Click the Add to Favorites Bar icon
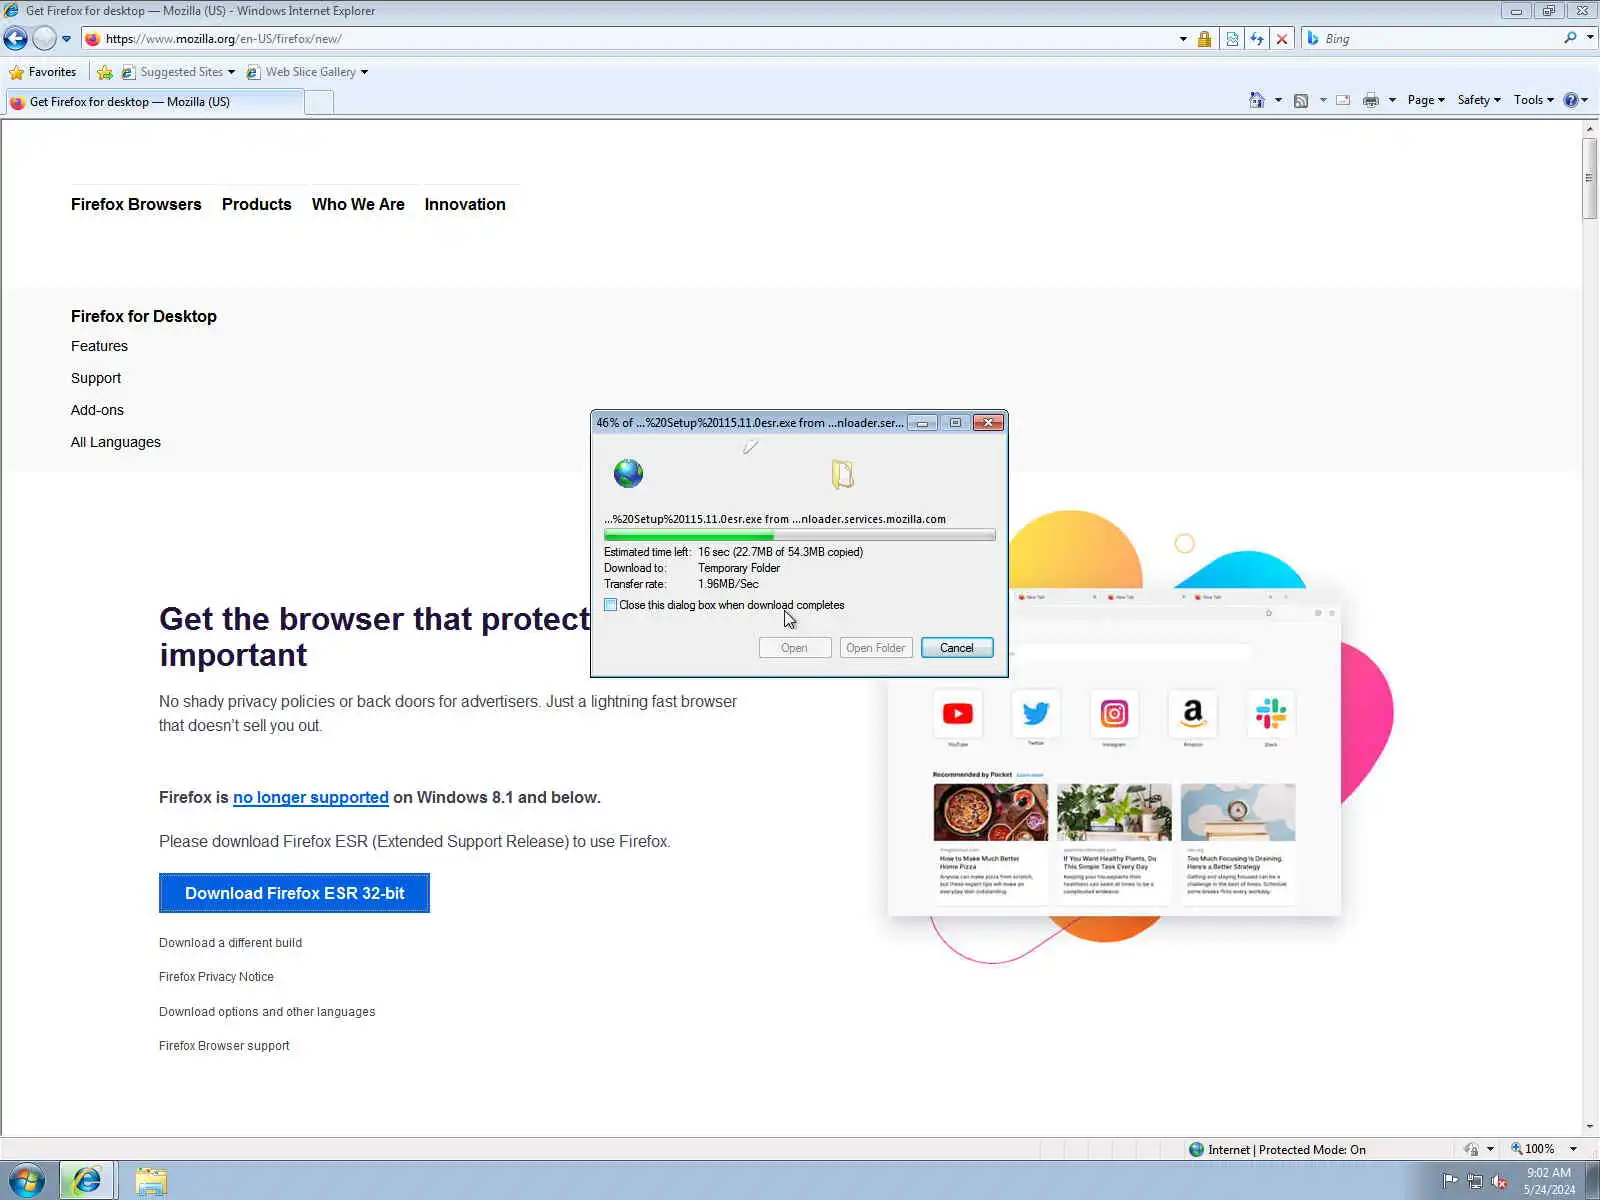The height and width of the screenshot is (1200, 1600). 104,72
